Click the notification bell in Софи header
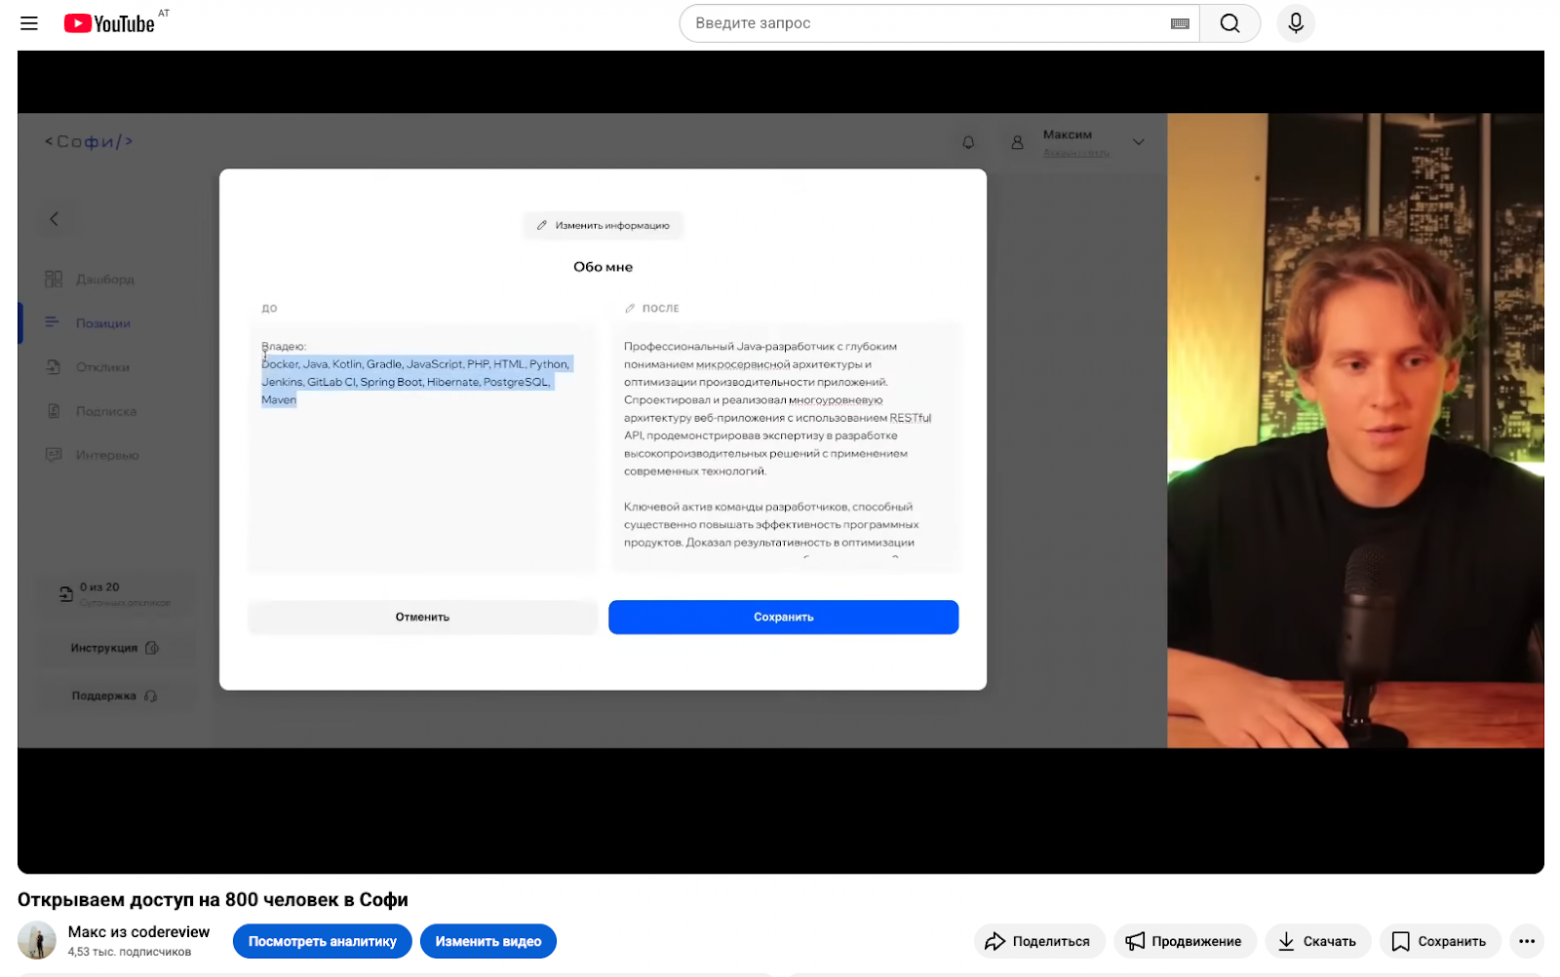This screenshot has height=977, width=1560. (x=968, y=142)
